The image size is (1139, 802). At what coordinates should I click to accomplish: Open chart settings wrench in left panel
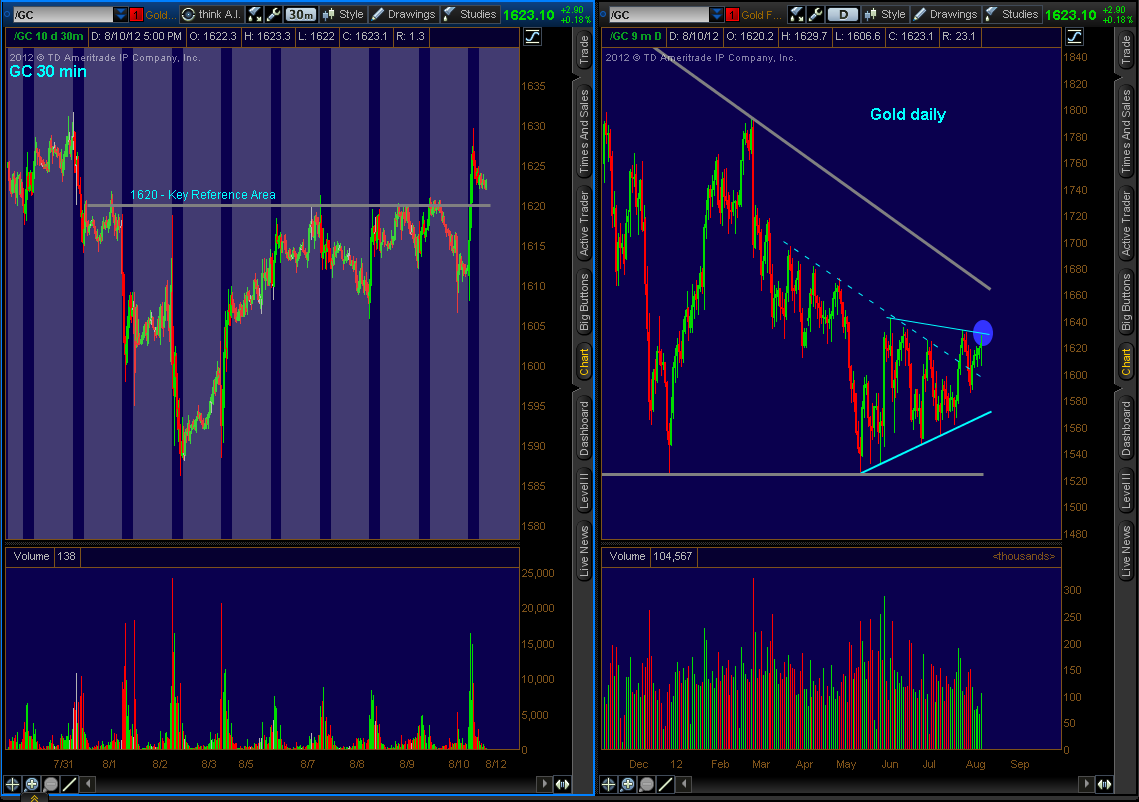coord(273,14)
